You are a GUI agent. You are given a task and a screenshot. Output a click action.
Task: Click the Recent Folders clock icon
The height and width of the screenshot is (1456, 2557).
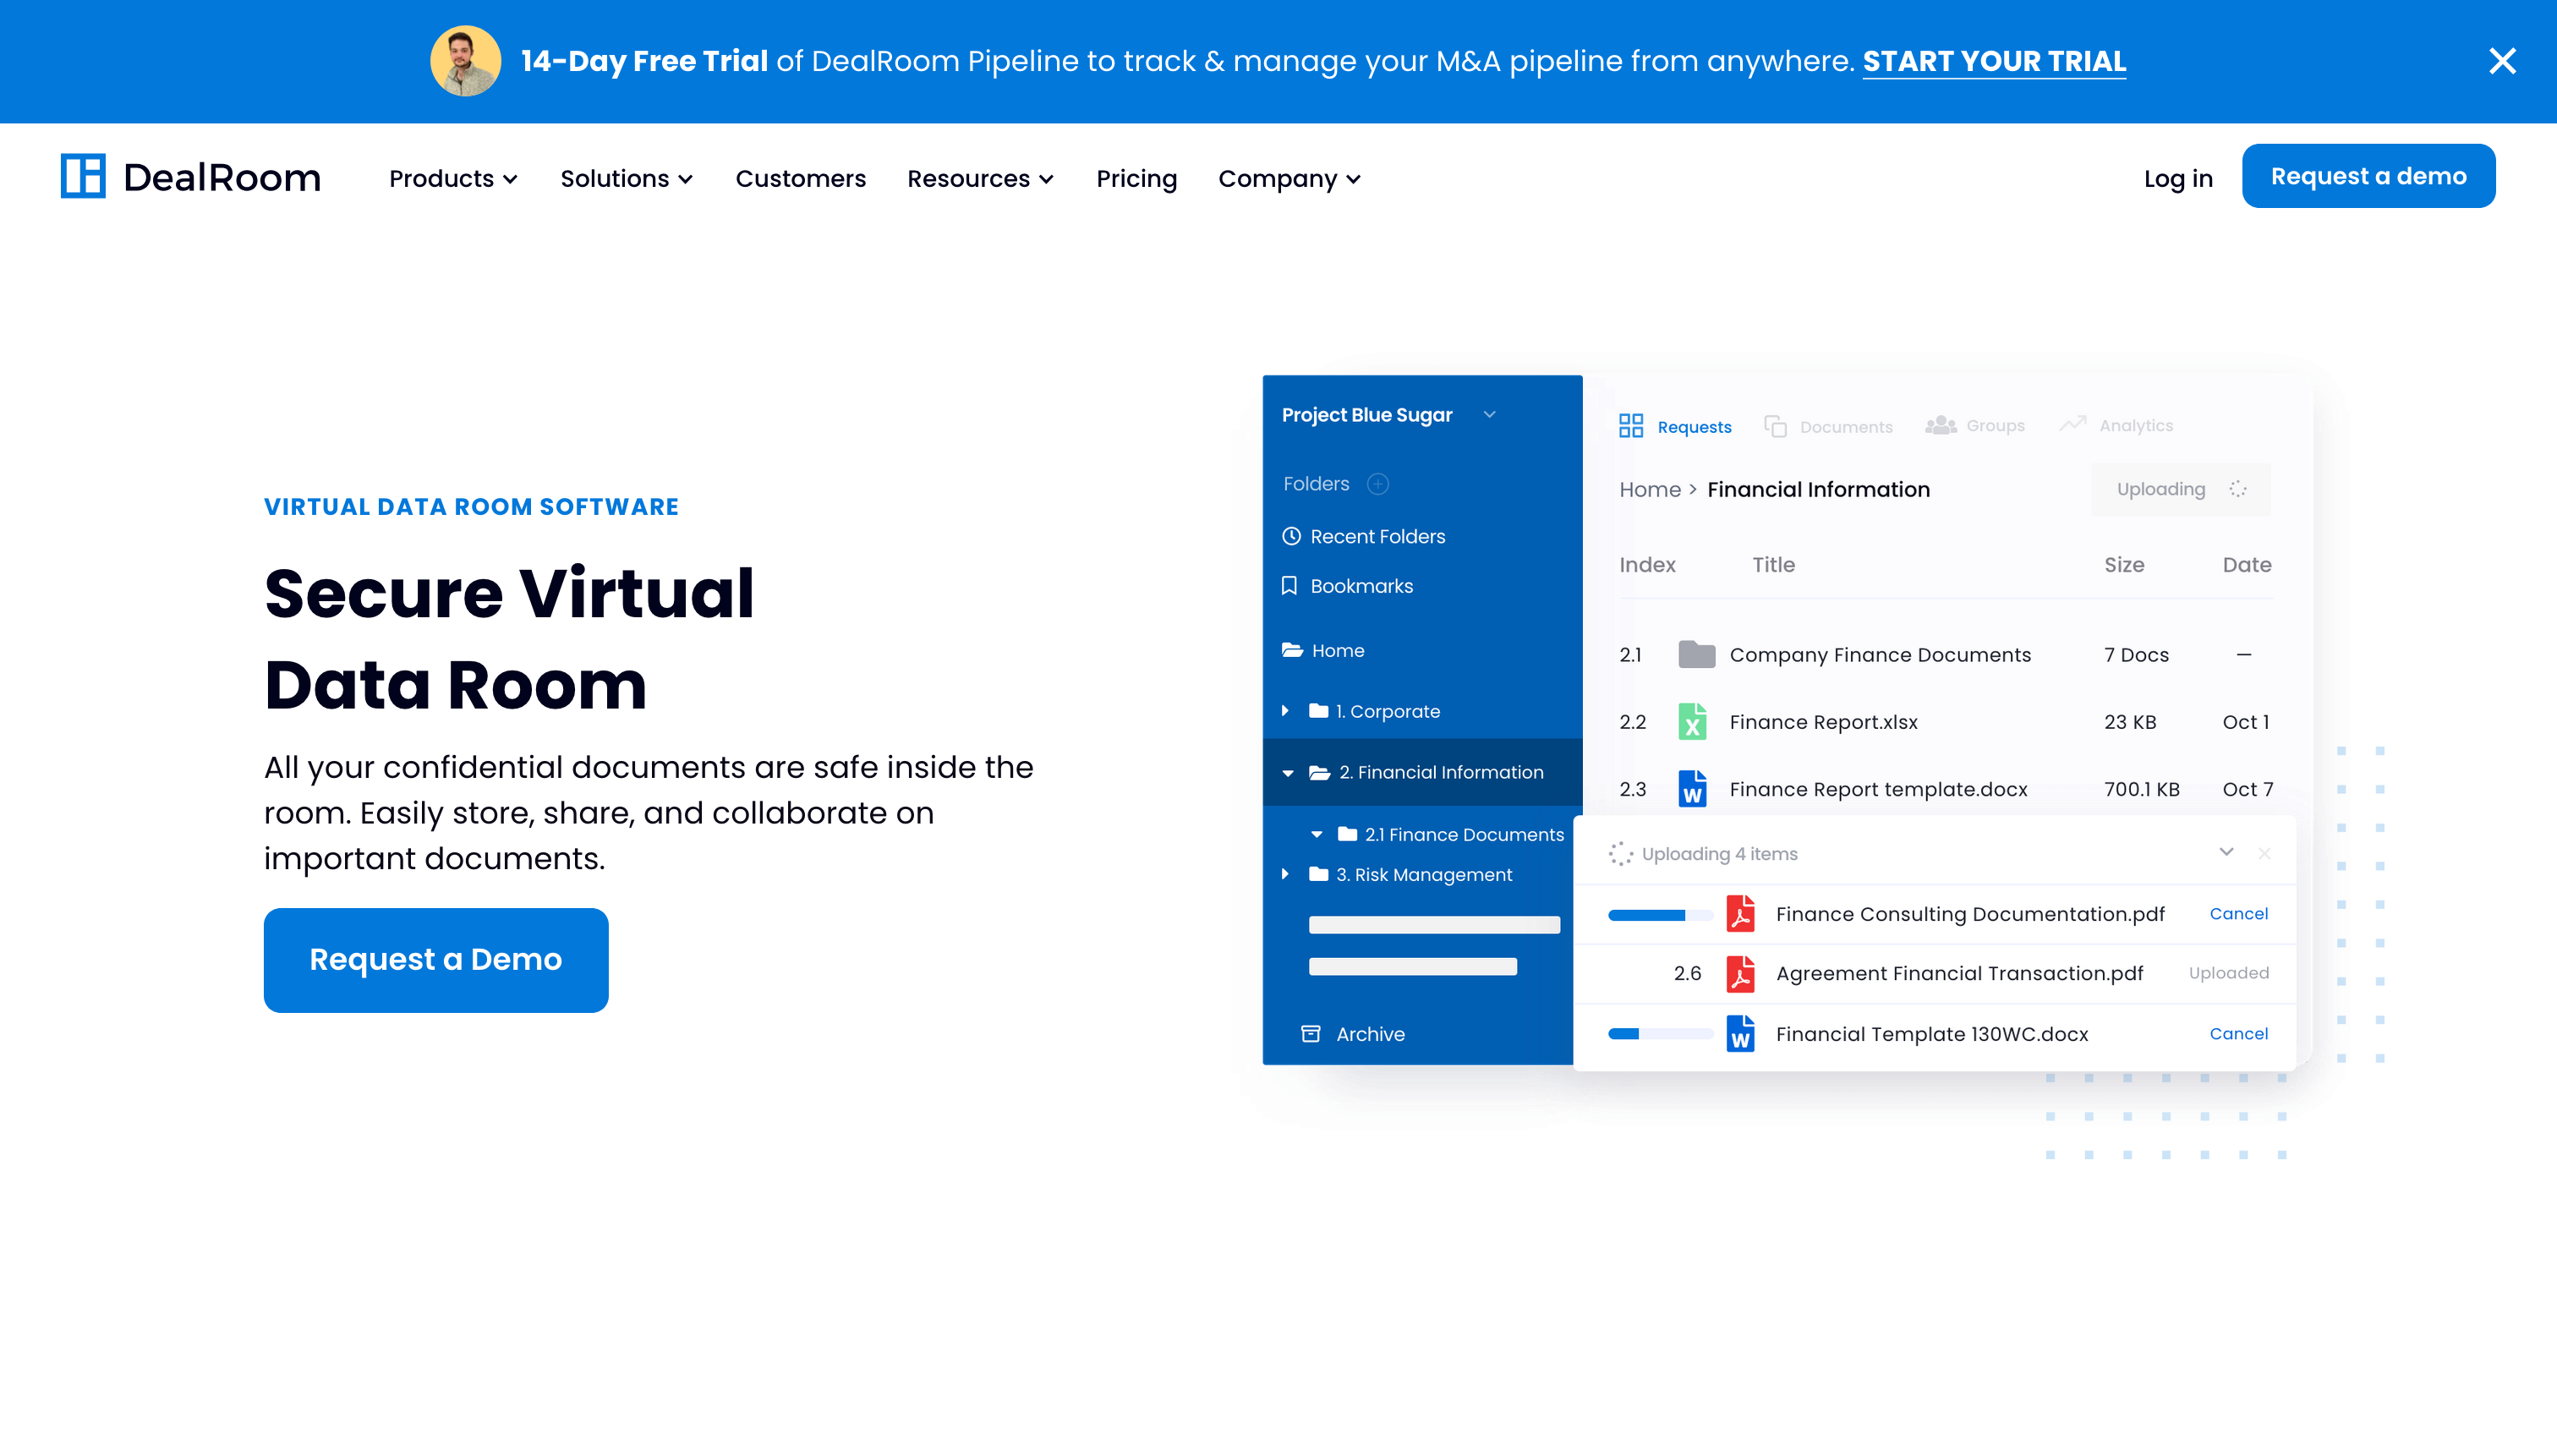point(1291,536)
